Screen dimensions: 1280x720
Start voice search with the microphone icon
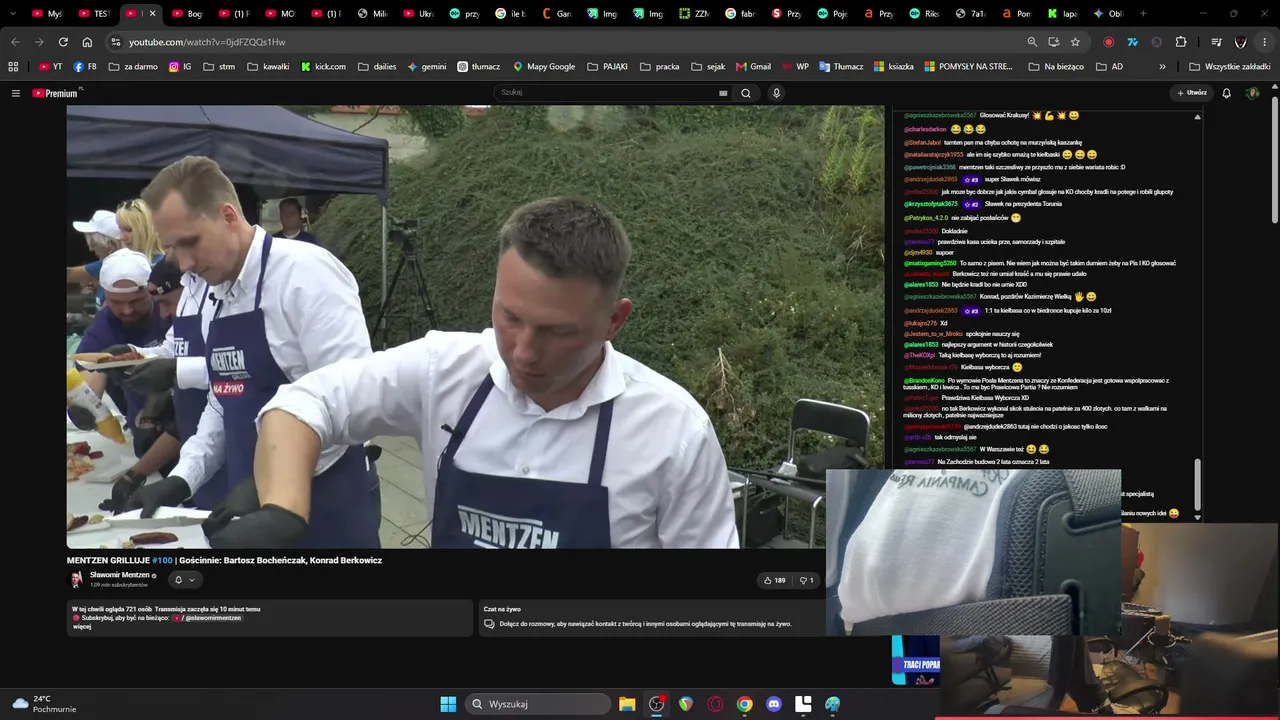pos(776,93)
